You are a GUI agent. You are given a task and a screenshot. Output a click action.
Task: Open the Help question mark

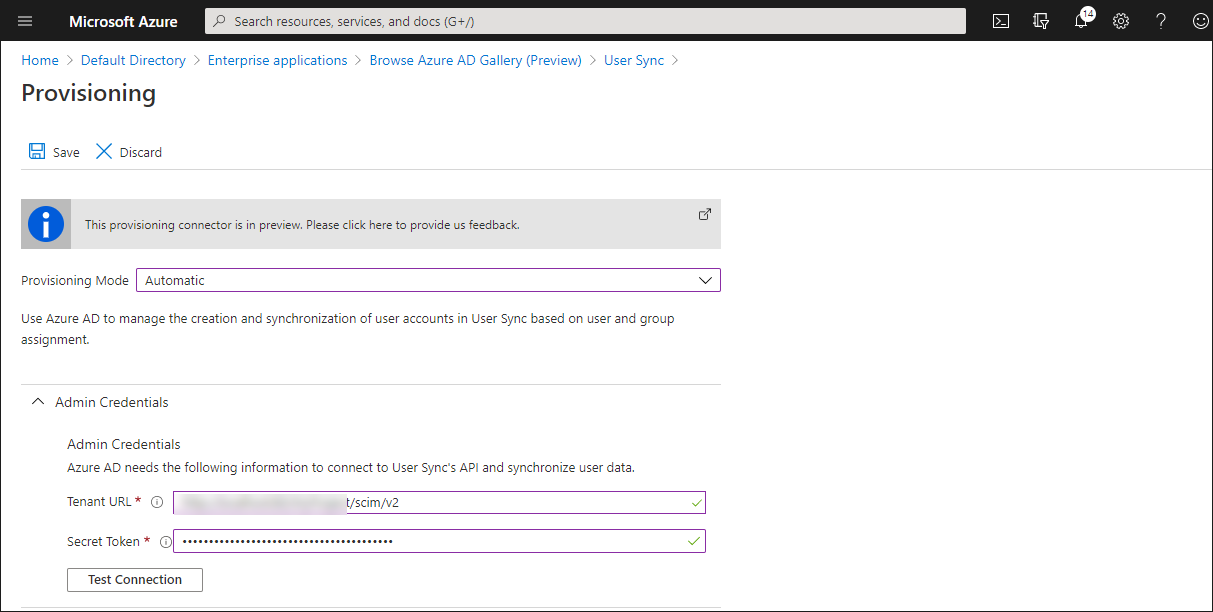pos(1161,21)
